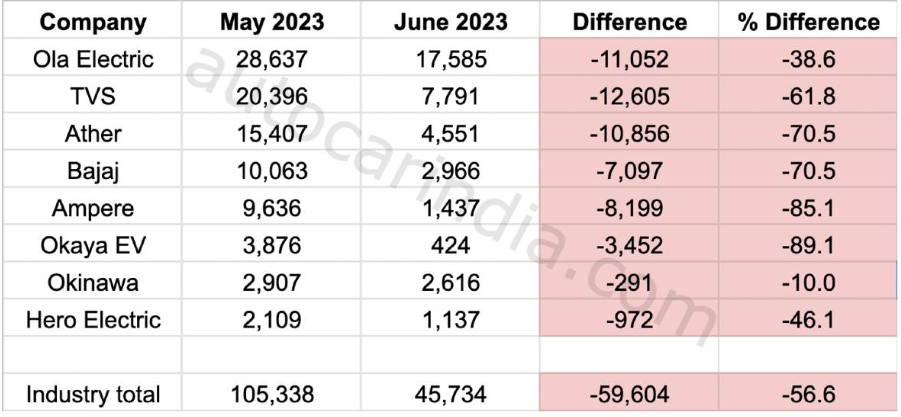
Task: Select the June 2023 column header
Action: point(450,22)
